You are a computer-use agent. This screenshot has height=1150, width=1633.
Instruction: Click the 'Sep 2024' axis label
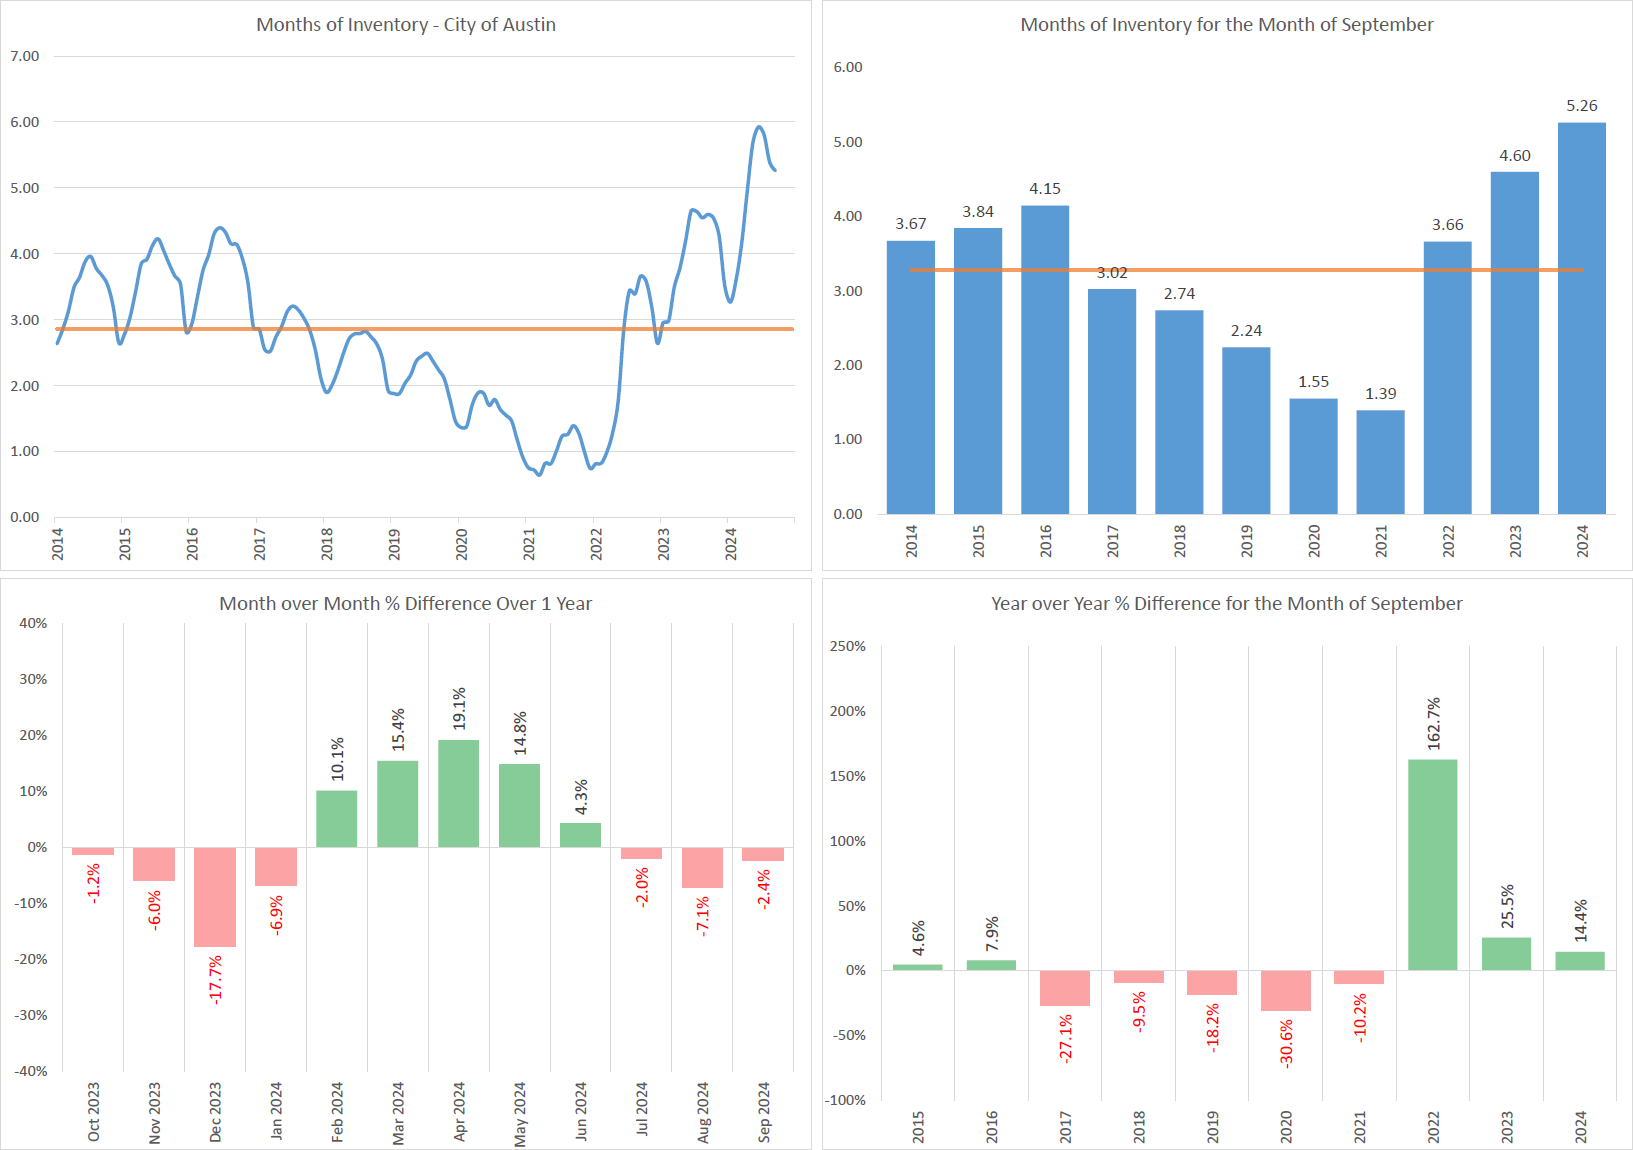coord(764,1111)
